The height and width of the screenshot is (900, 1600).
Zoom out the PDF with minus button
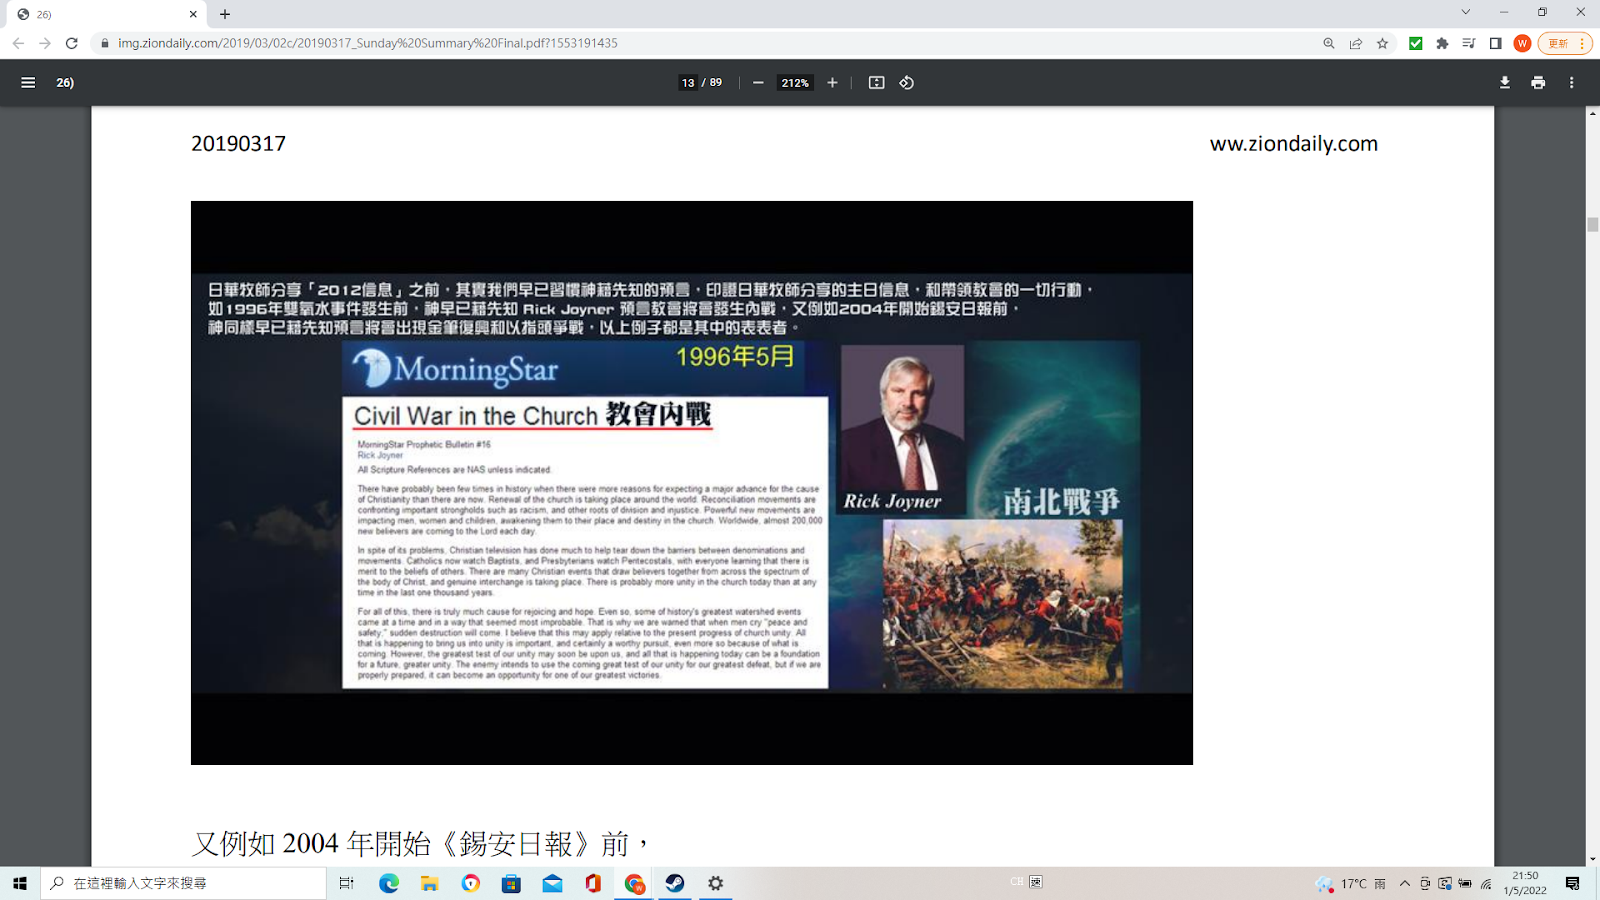coord(758,83)
